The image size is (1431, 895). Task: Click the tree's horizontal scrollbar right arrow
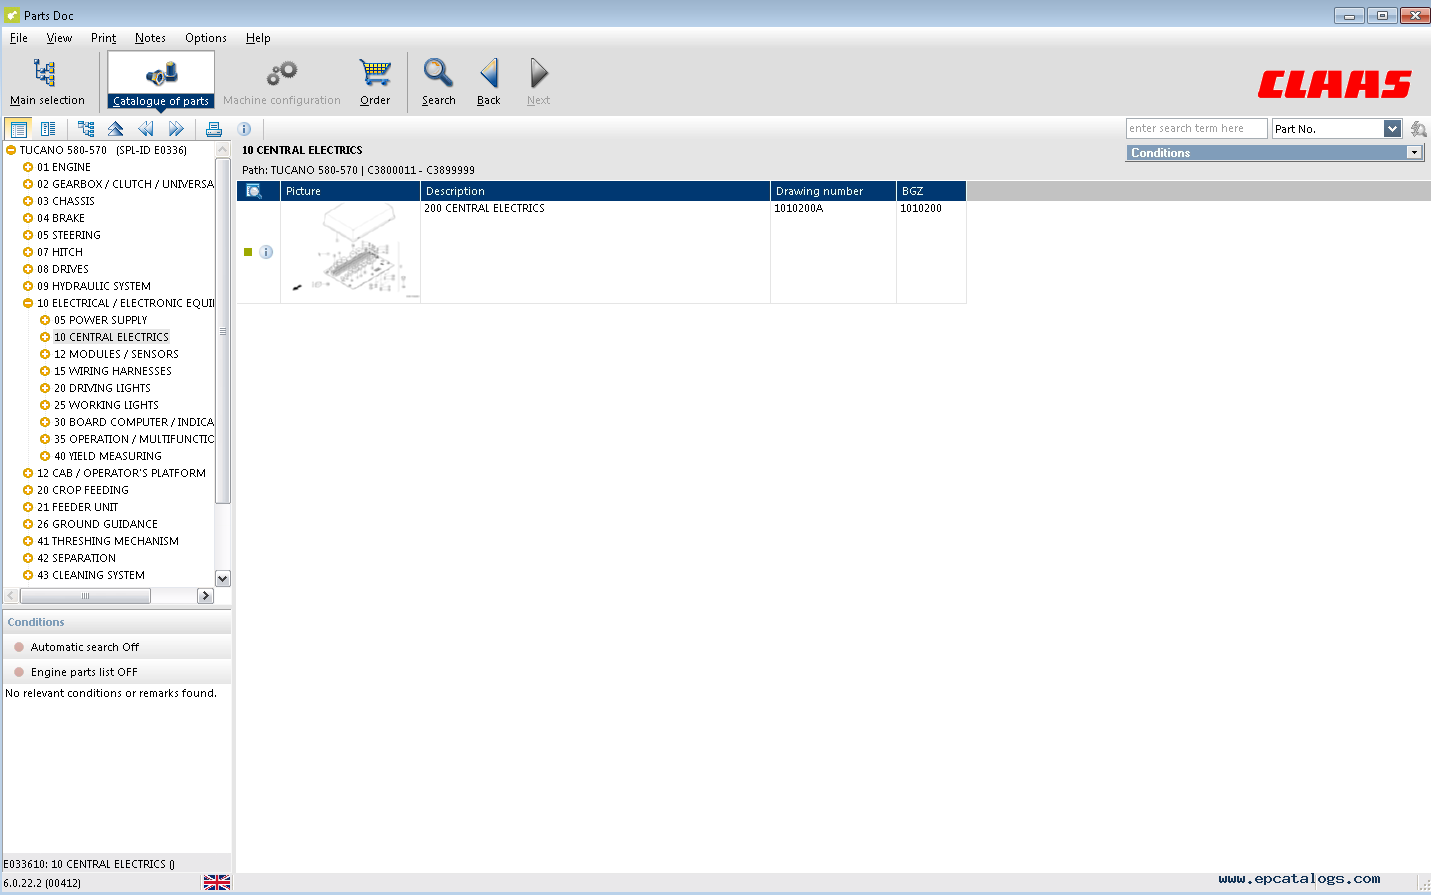tap(205, 596)
